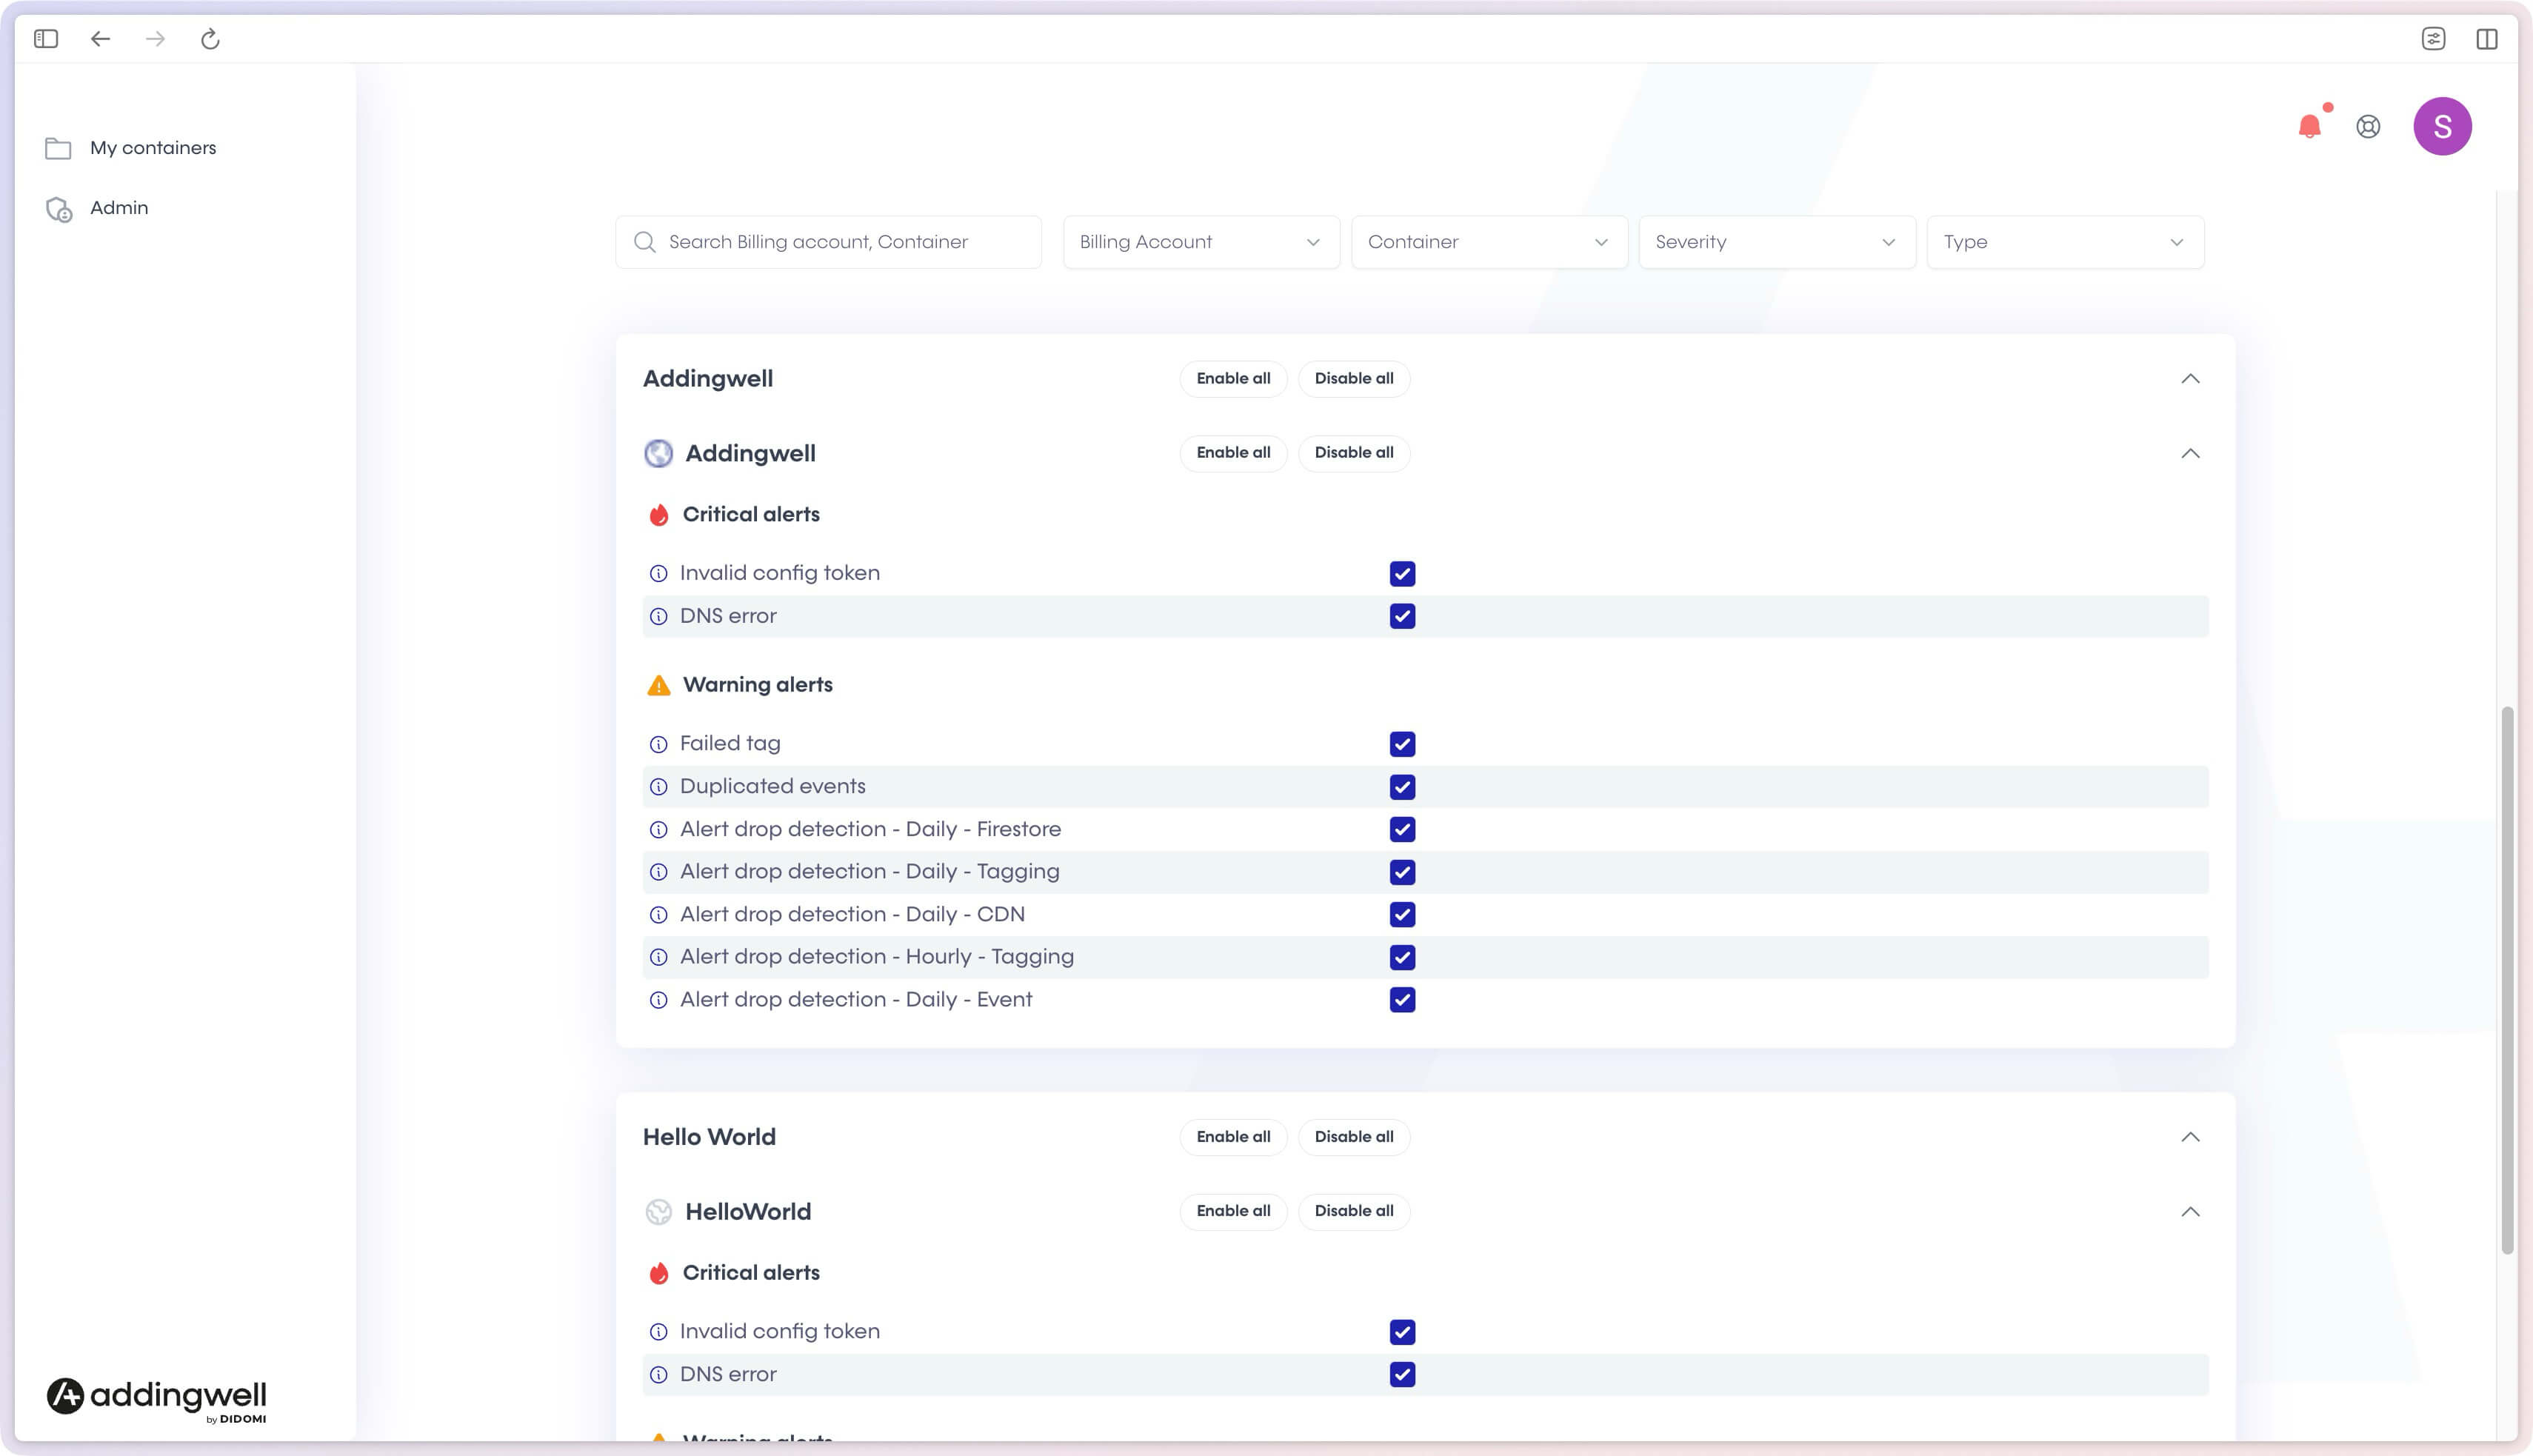The height and width of the screenshot is (1456, 2533).
Task: Click the browser reload icon
Action: click(x=210, y=39)
